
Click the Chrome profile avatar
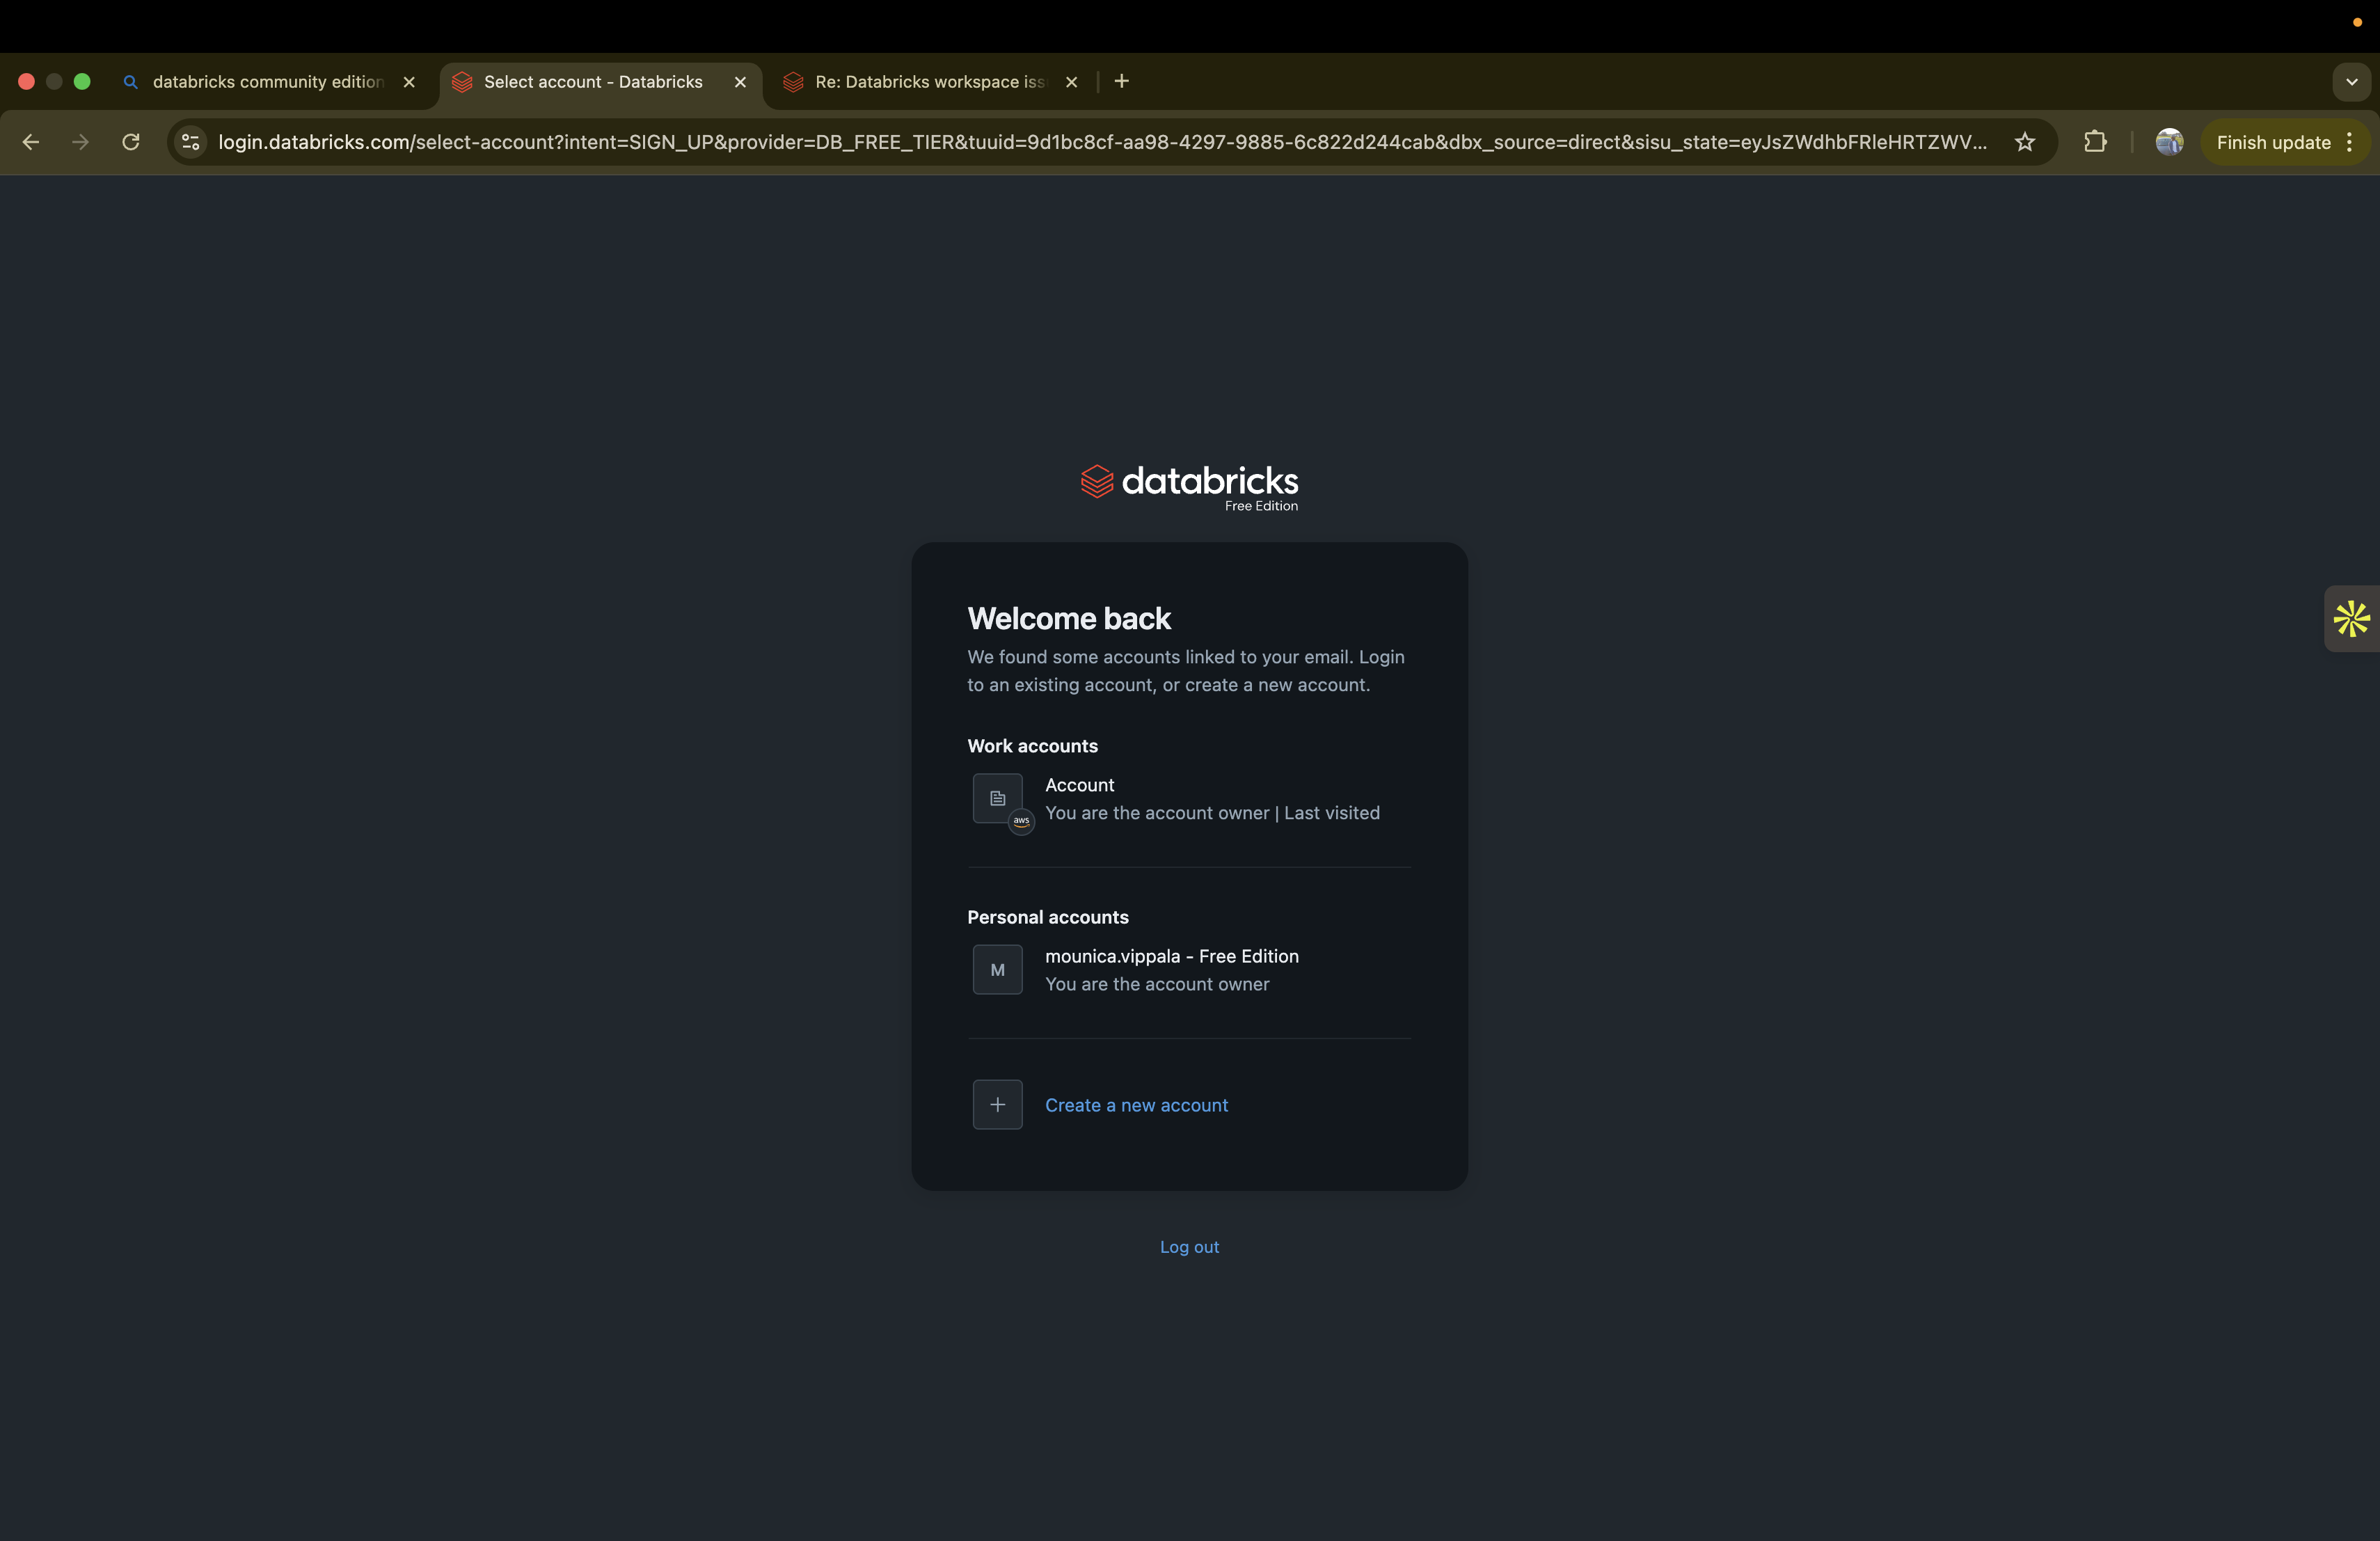[2168, 142]
